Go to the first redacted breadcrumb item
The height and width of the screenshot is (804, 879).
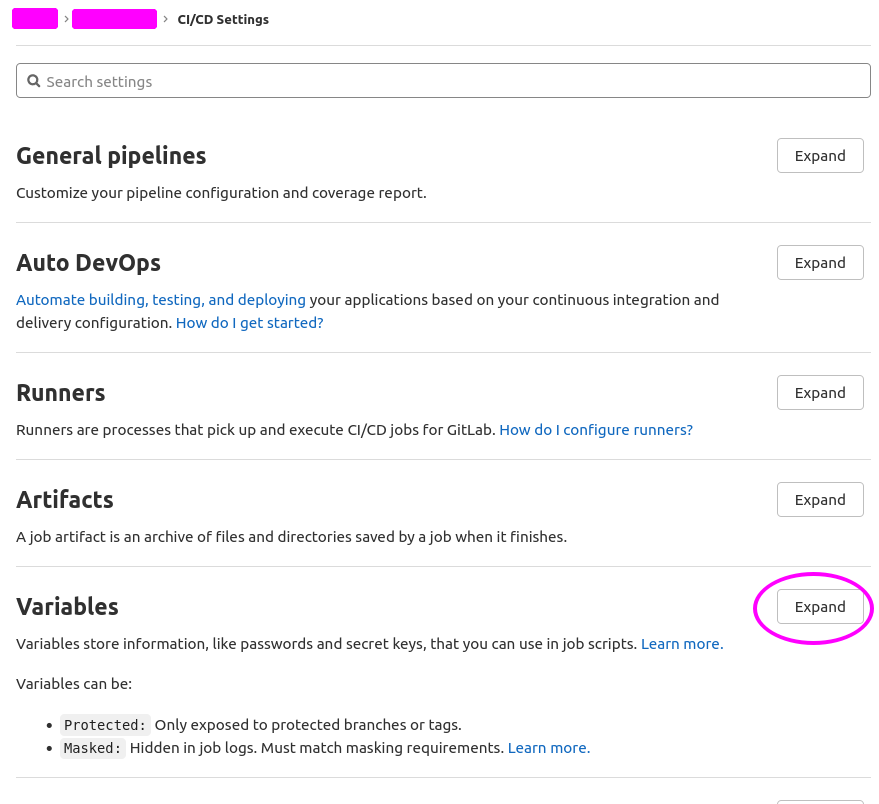pos(35,19)
